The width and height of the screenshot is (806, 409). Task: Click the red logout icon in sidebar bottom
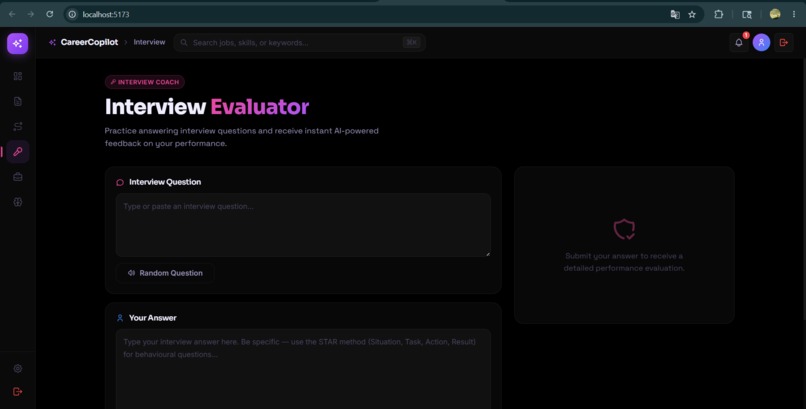pyautogui.click(x=18, y=392)
